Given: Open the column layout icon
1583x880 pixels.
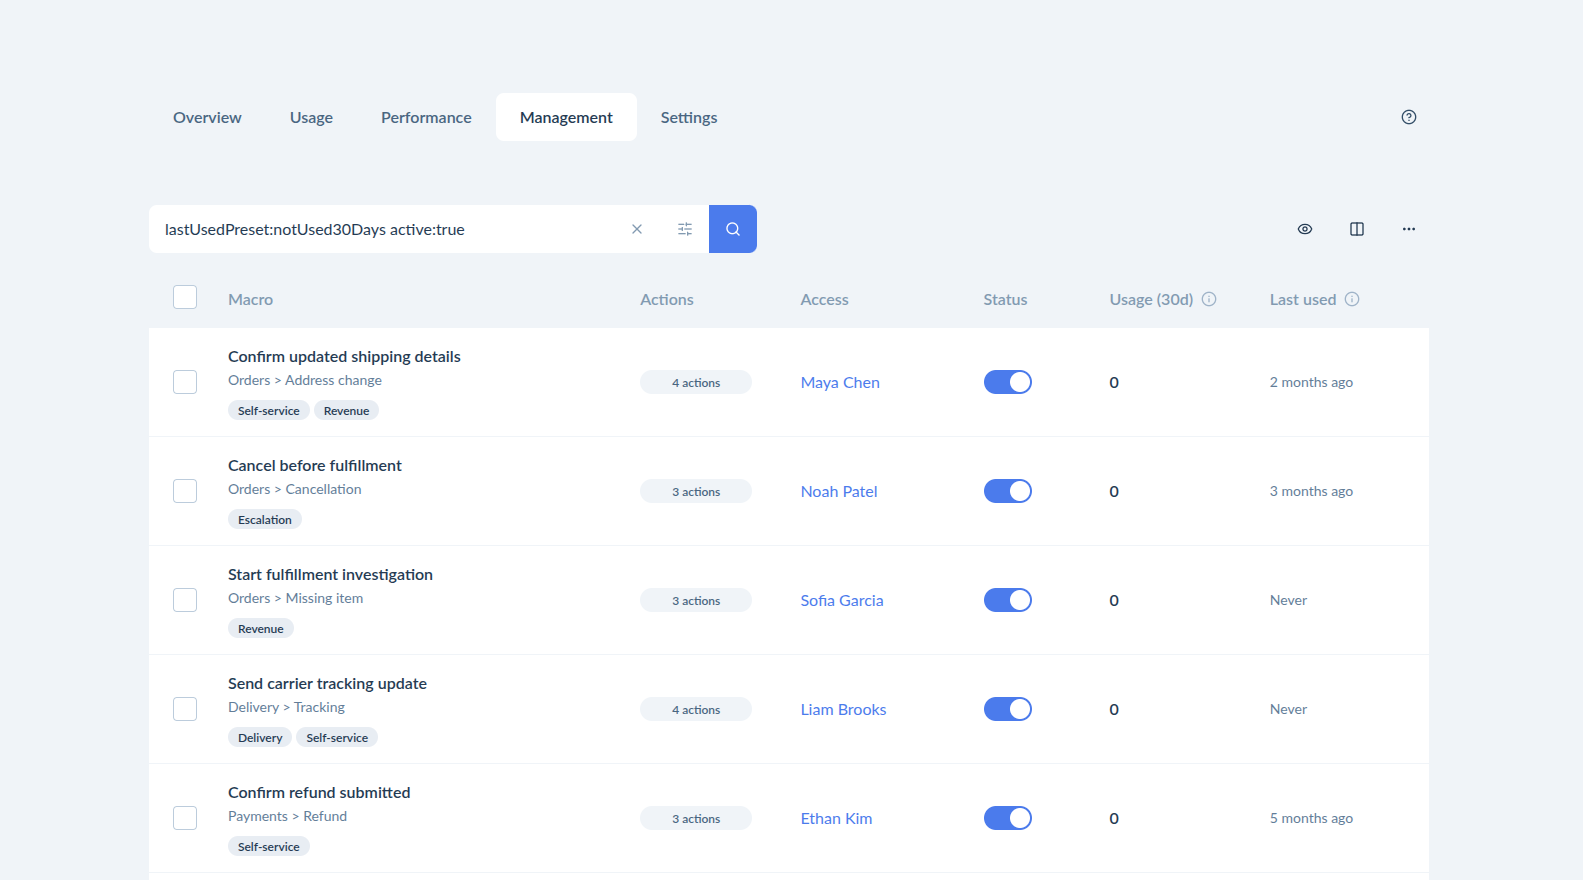Looking at the screenshot, I should [1357, 229].
